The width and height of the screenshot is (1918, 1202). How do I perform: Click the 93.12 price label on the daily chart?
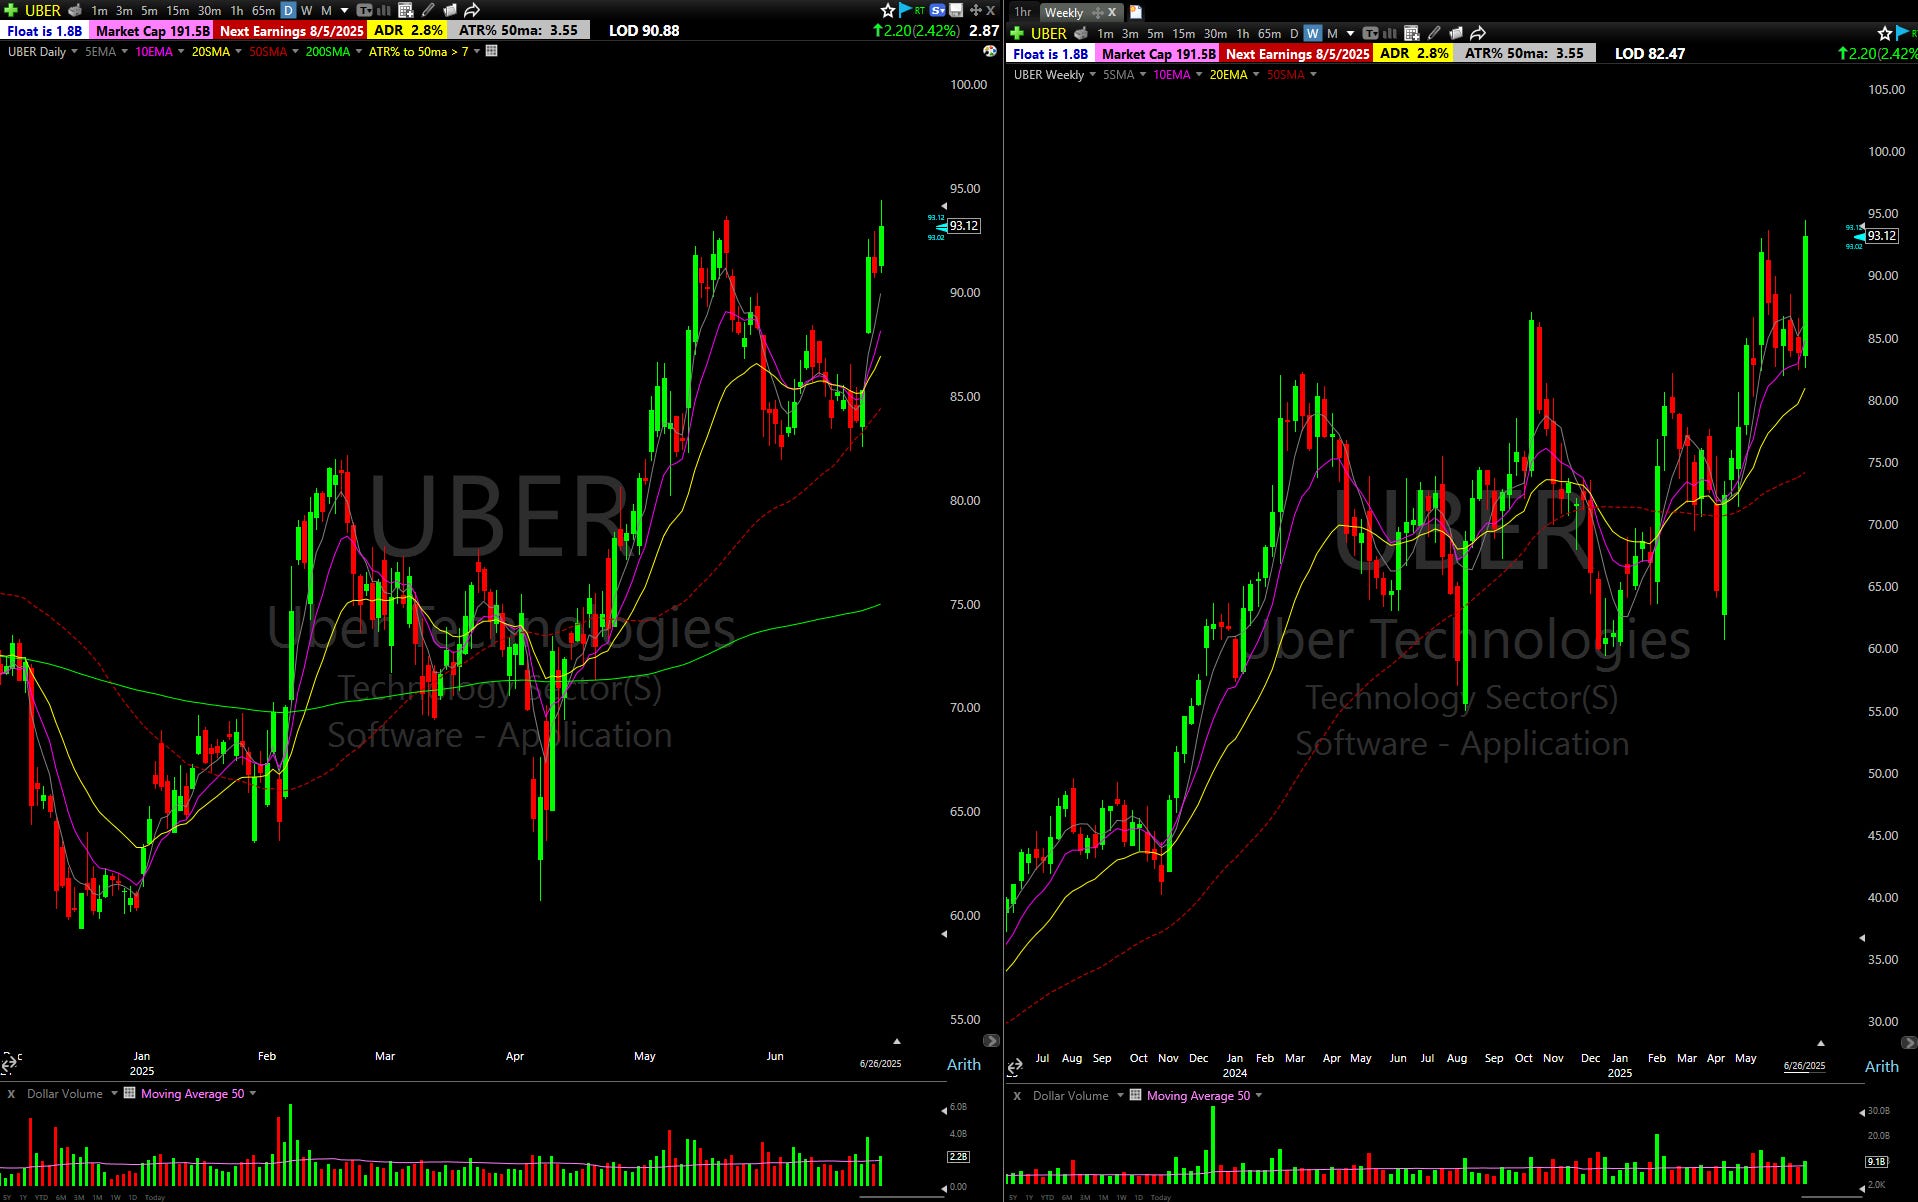click(x=964, y=226)
